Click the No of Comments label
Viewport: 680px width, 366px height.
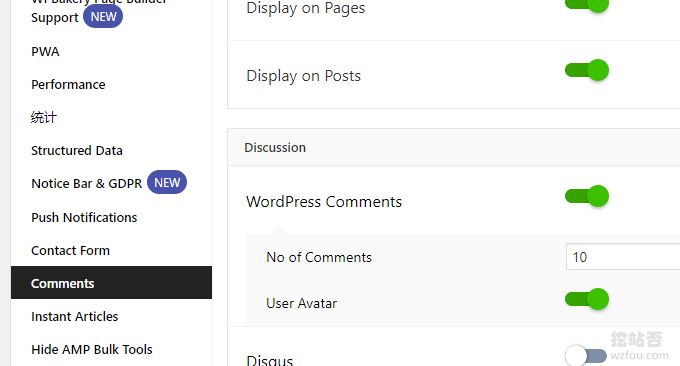coord(319,257)
